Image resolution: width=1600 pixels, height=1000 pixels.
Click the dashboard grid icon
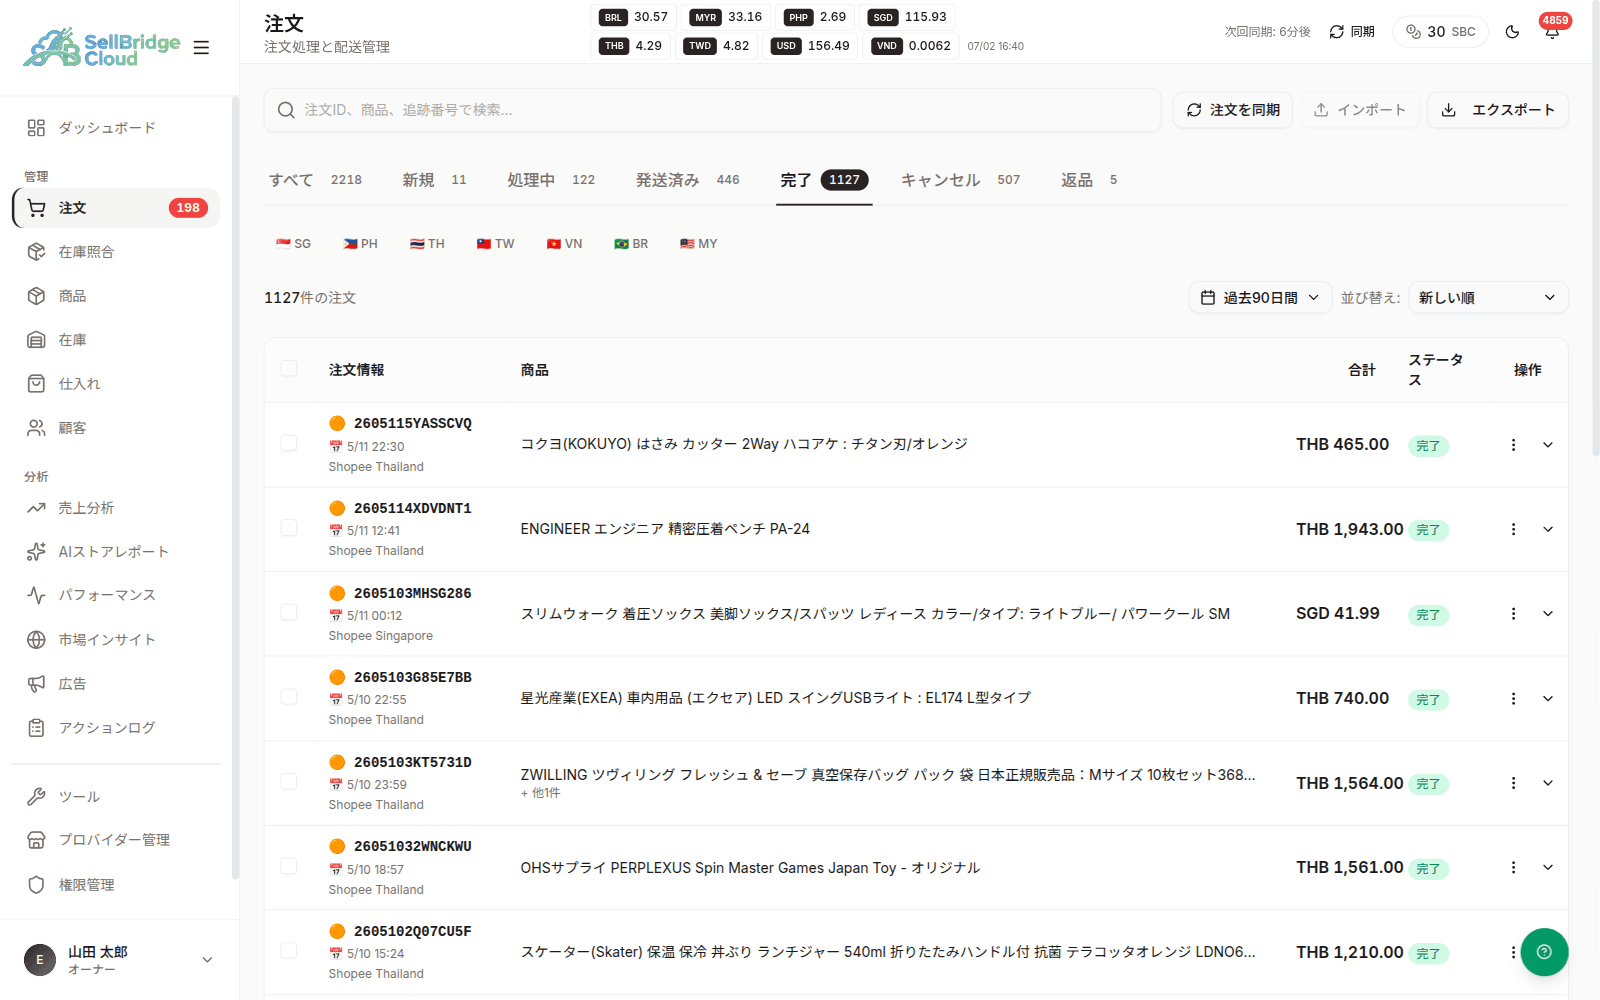36,128
